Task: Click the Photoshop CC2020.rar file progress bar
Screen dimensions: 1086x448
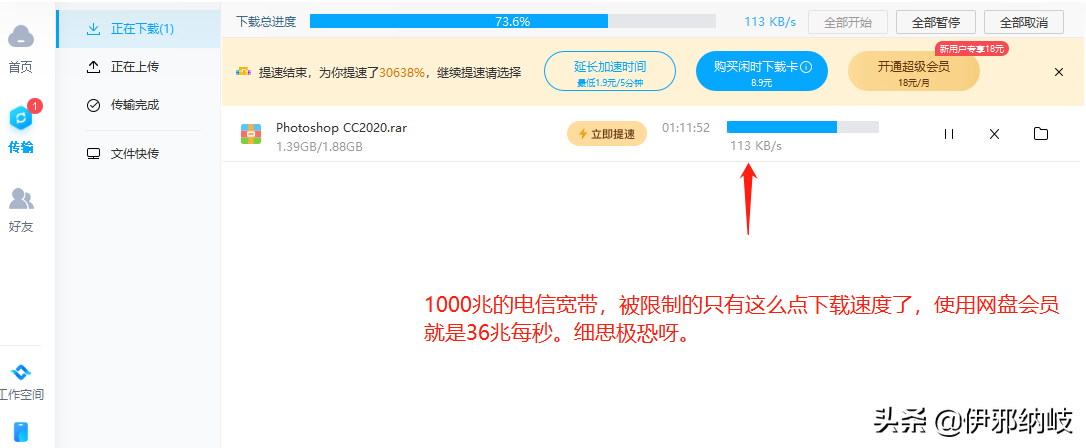Action: click(x=803, y=127)
